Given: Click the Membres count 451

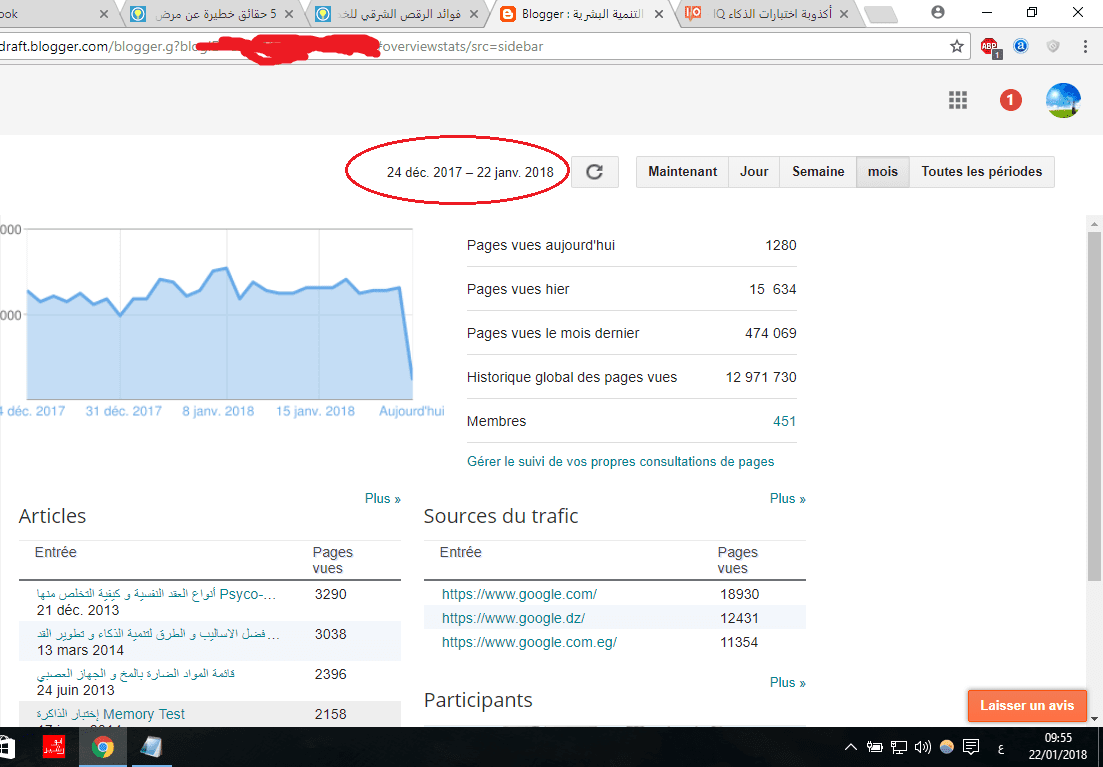Looking at the screenshot, I should 784,421.
